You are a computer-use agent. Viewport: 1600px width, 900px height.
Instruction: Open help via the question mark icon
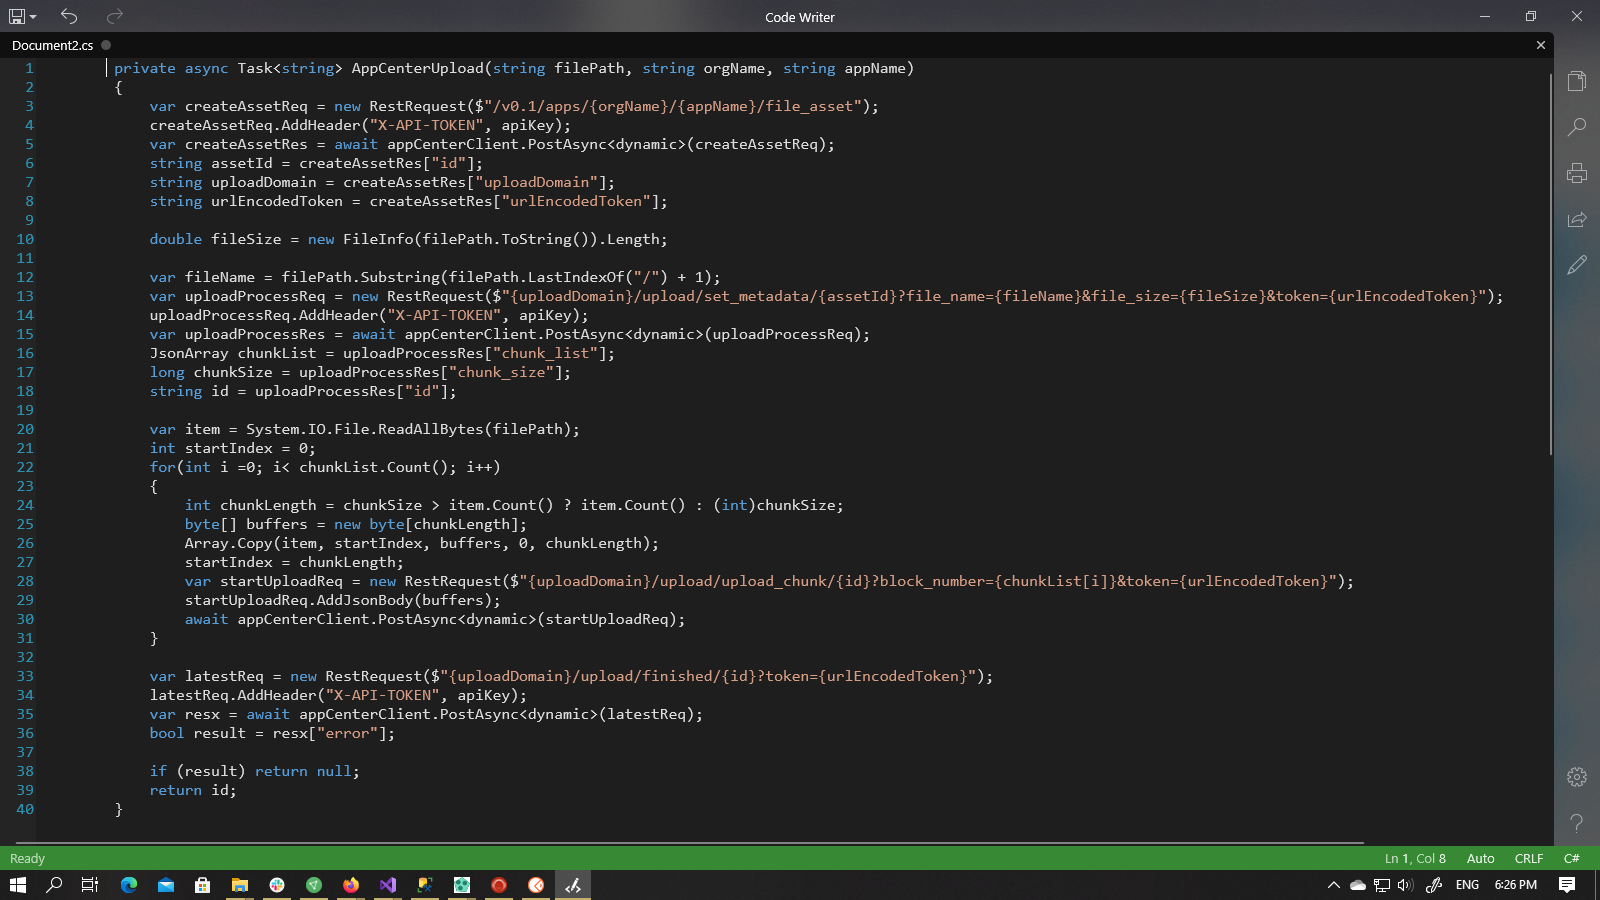point(1577,823)
